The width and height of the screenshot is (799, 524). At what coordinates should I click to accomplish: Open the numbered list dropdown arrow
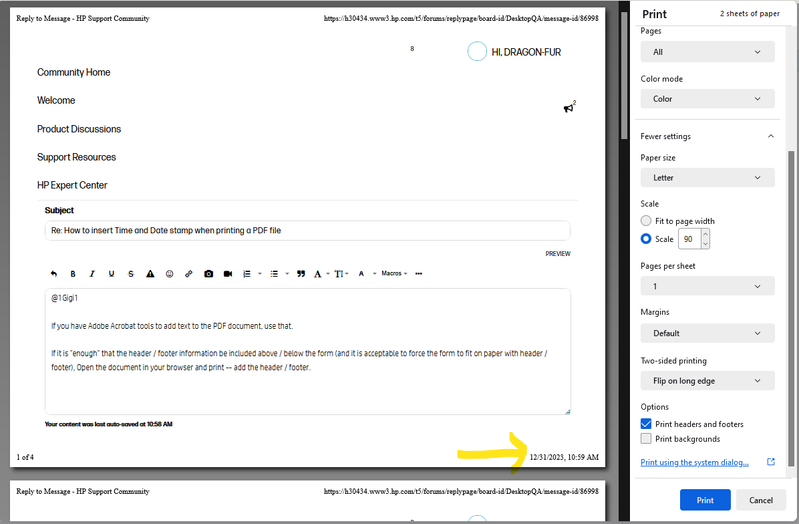[x=260, y=274]
